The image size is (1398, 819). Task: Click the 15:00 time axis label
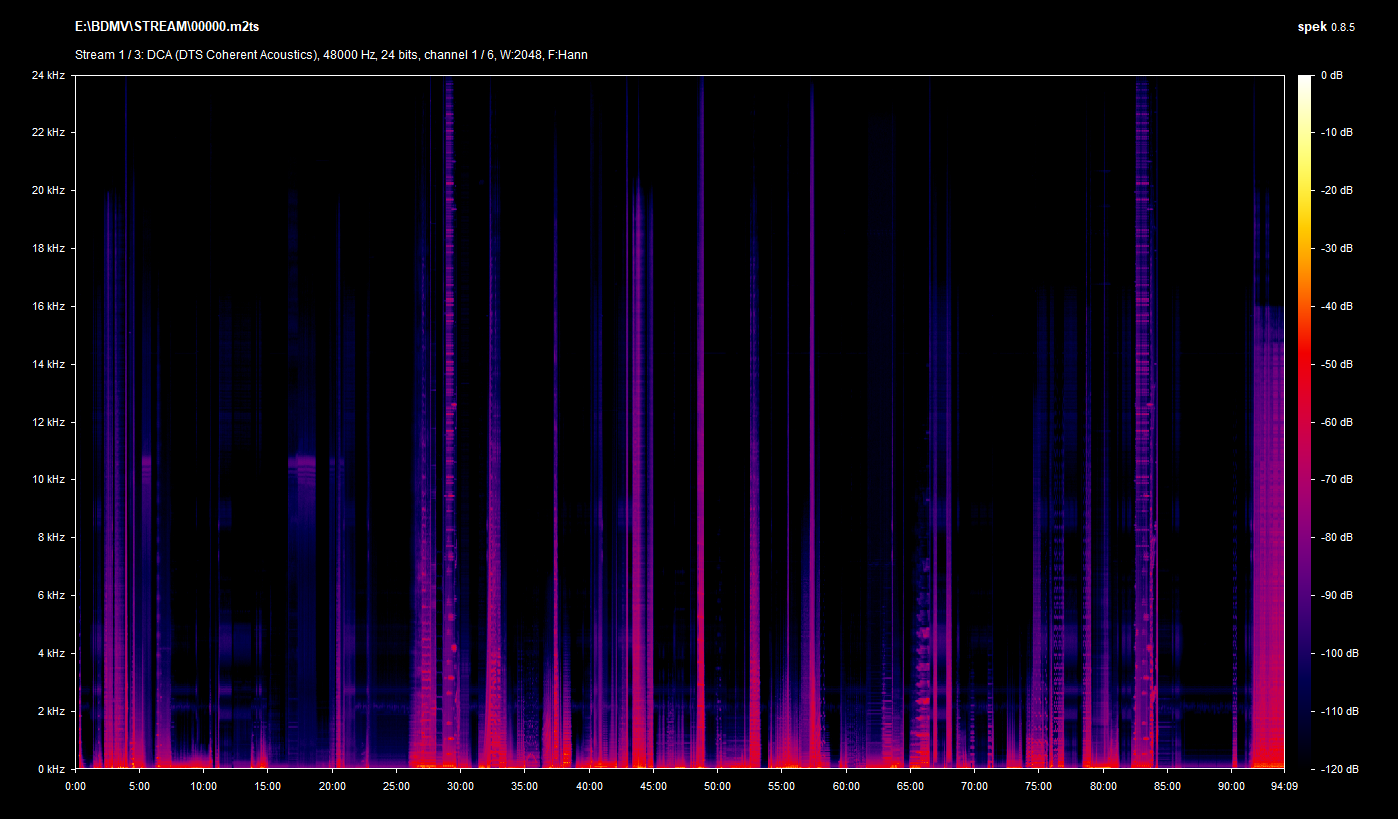click(x=267, y=786)
